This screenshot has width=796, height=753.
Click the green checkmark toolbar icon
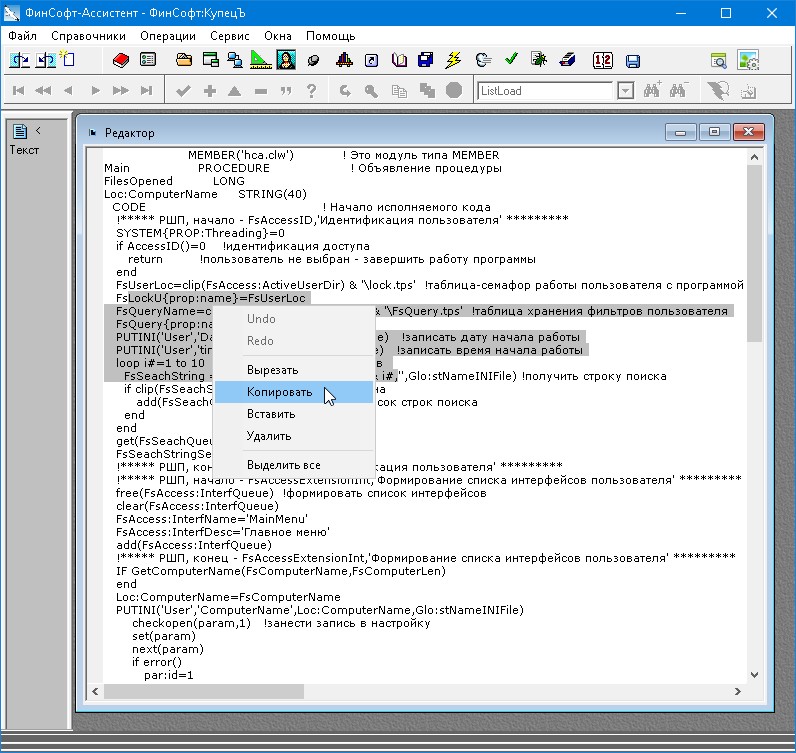click(511, 61)
